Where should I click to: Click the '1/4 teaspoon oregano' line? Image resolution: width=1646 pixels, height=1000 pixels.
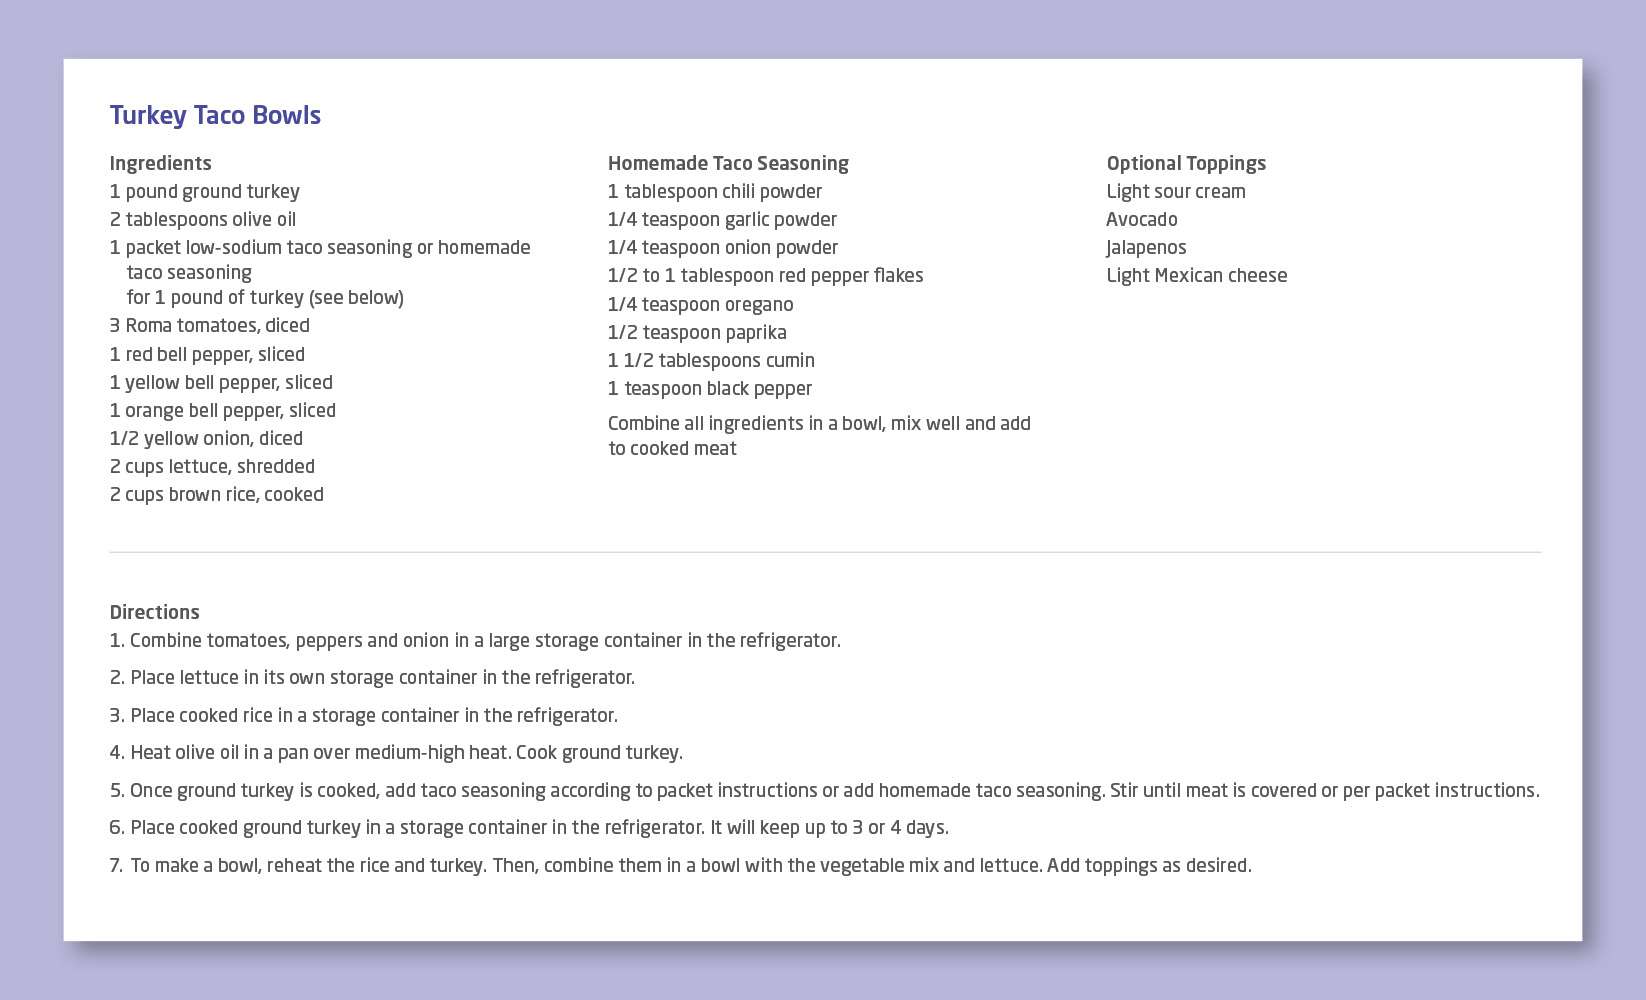(700, 304)
